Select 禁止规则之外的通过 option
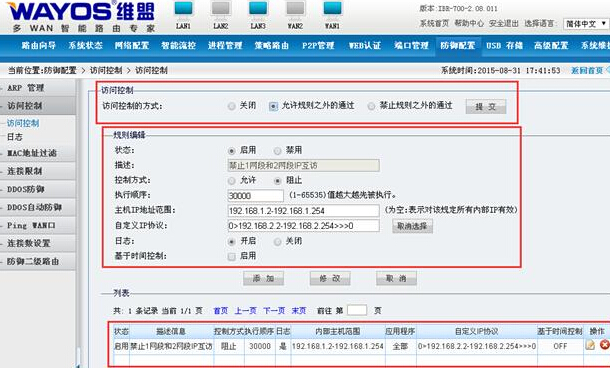Image resolution: width=610 pixels, height=368 pixels. [372, 106]
